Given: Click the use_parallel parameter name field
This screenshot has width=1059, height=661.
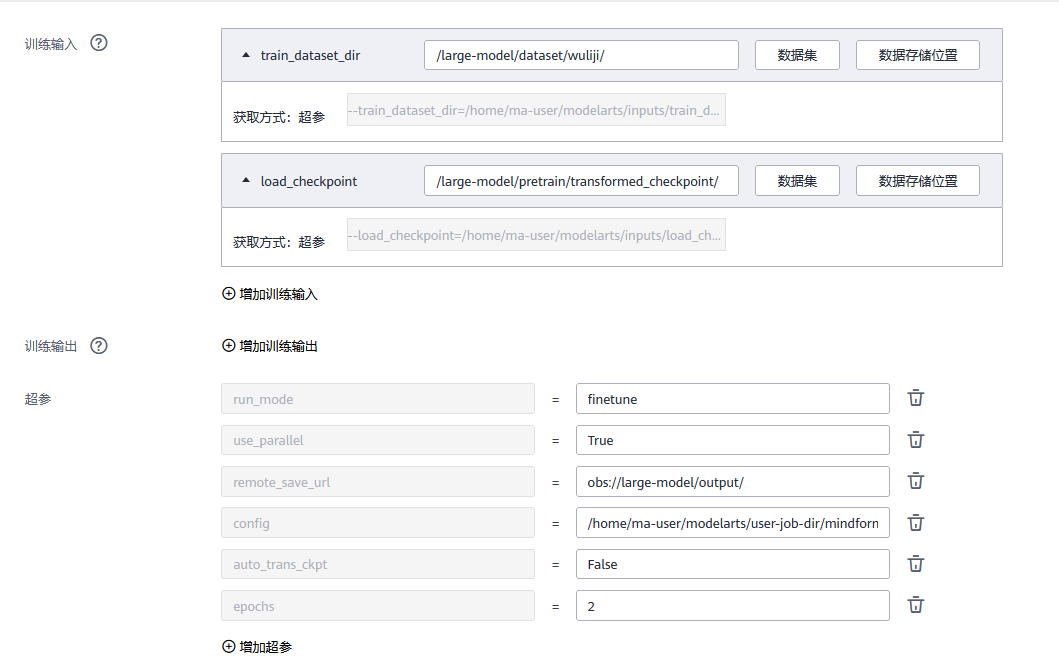Looking at the screenshot, I should tap(378, 440).
